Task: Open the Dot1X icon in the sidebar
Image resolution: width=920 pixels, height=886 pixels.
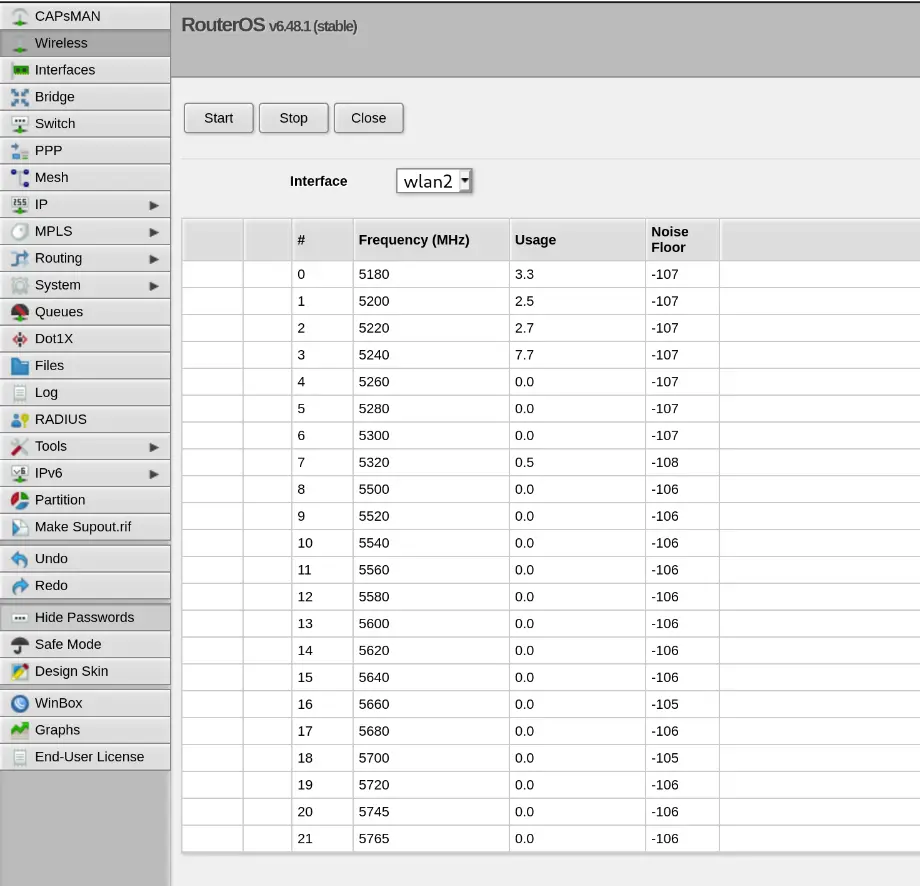Action: tap(20, 339)
